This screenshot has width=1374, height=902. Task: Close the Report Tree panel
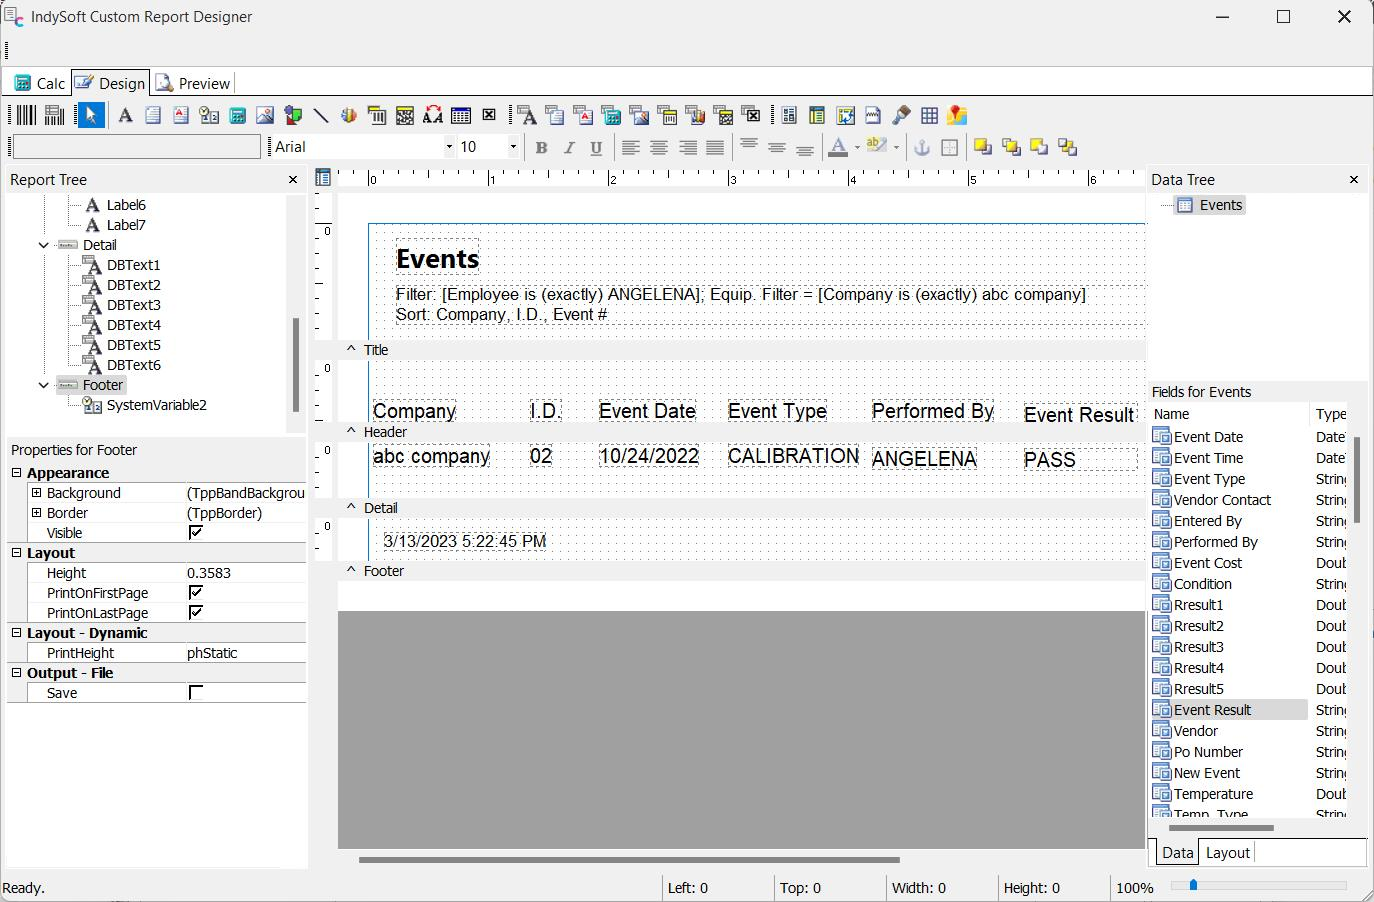293,180
